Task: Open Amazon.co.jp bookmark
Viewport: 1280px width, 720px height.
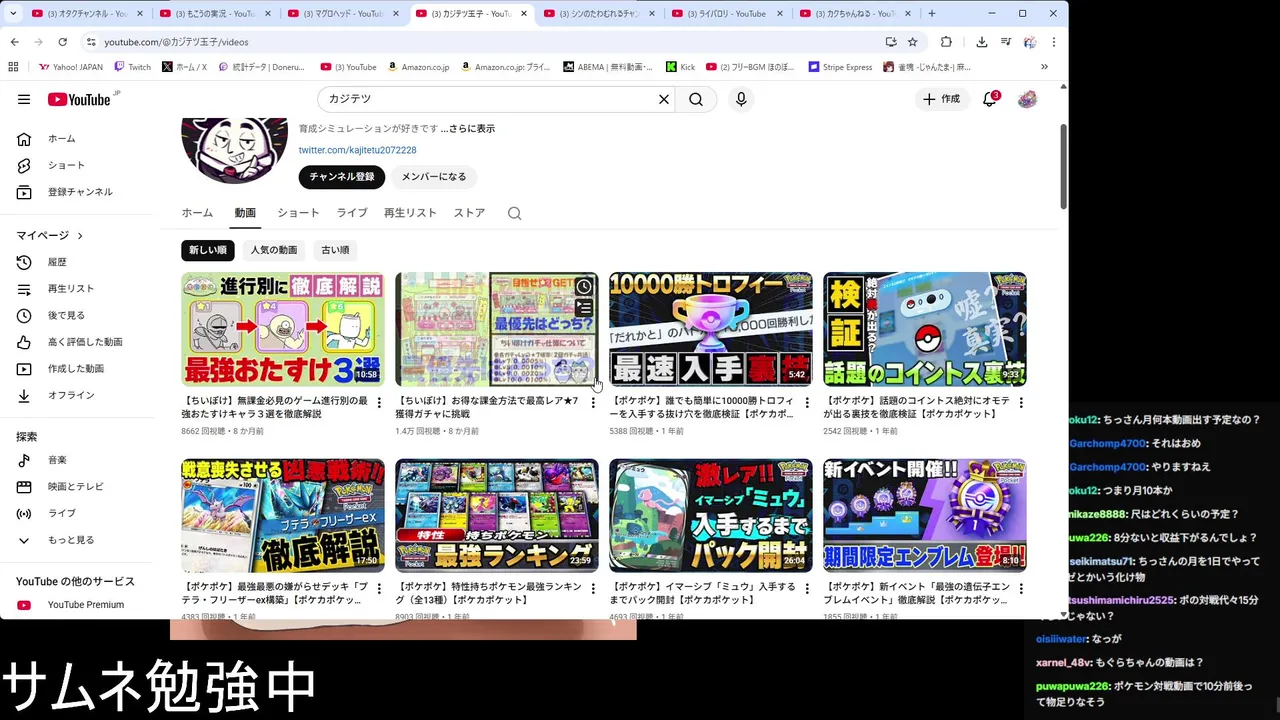Action: pos(418,67)
